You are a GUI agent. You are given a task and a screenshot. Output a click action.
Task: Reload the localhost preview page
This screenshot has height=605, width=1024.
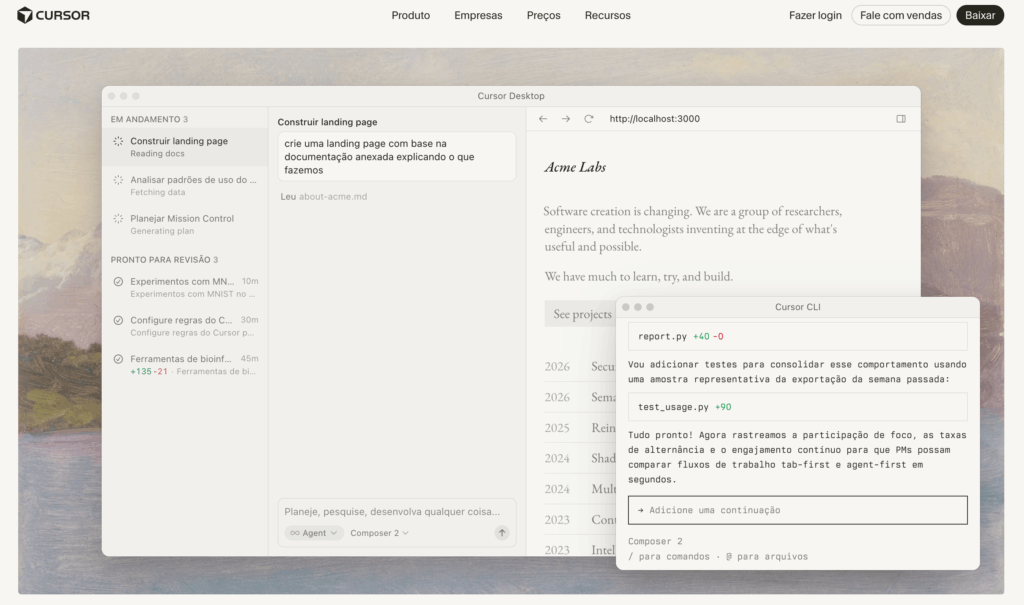pyautogui.click(x=588, y=119)
